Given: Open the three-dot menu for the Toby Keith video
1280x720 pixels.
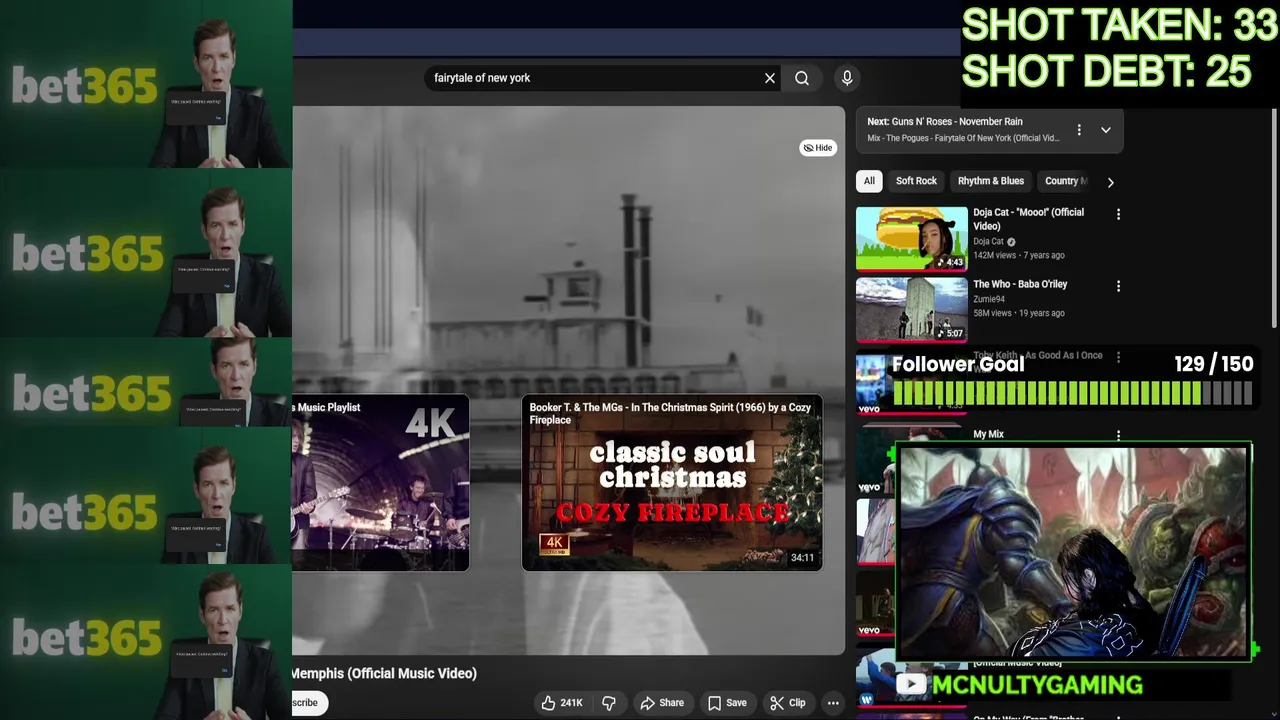Looking at the screenshot, I should [x=1118, y=357].
